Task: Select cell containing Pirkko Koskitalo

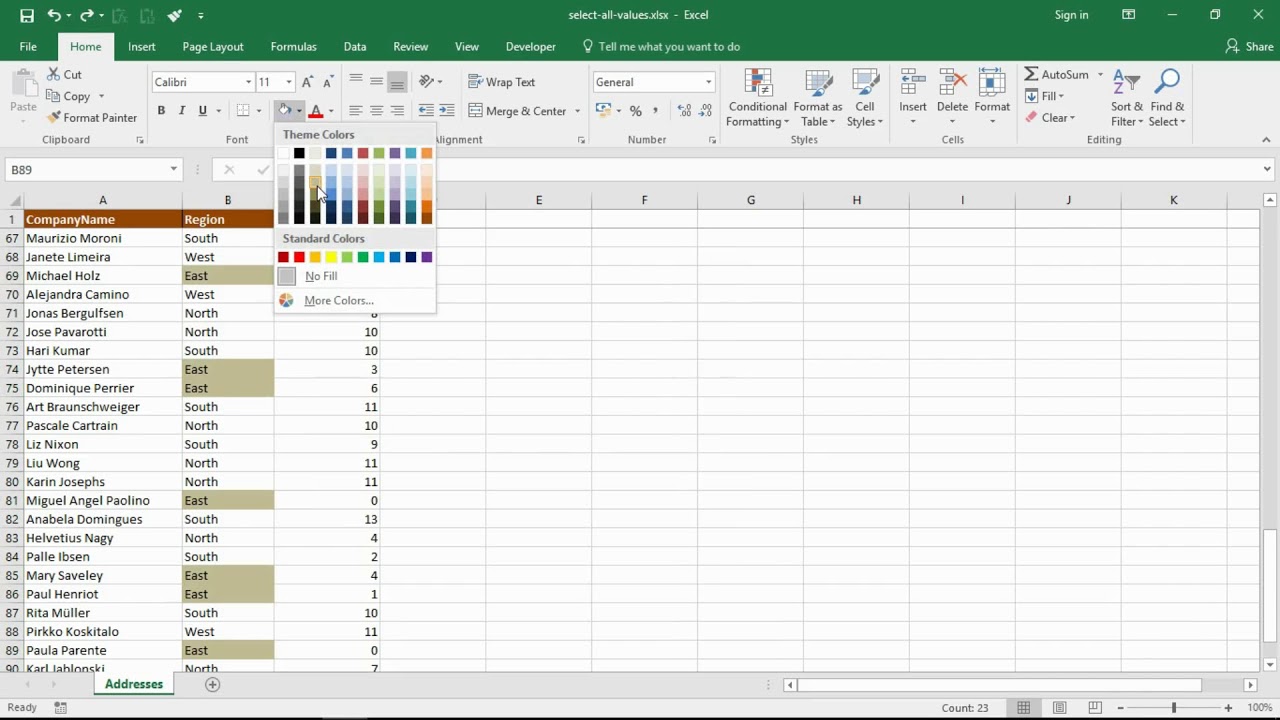Action: click(102, 632)
